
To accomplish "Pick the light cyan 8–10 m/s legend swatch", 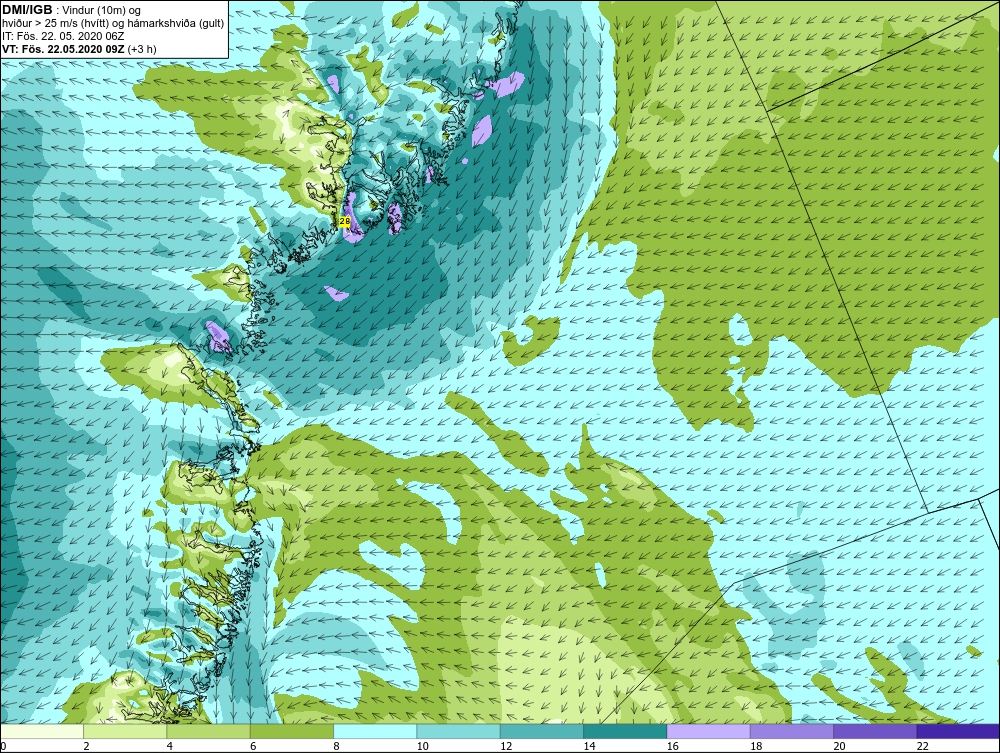I will click(x=375, y=731).
